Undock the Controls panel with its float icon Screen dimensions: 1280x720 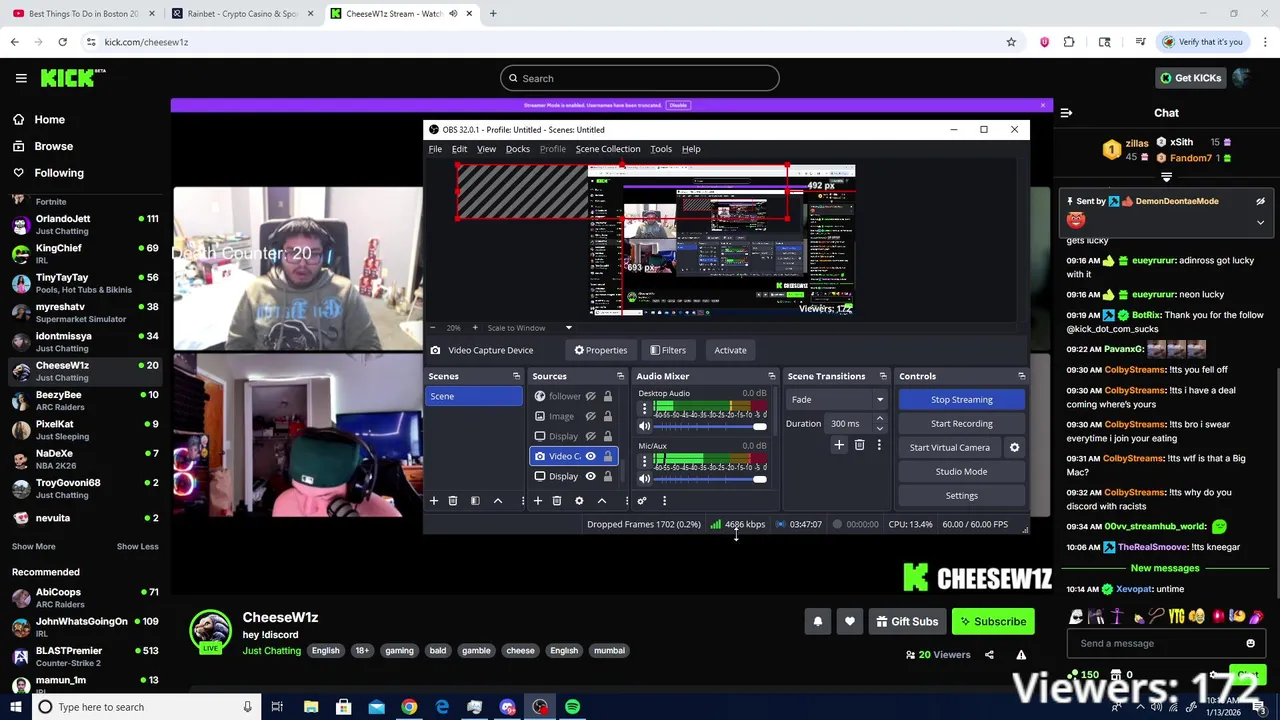coord(1021,376)
